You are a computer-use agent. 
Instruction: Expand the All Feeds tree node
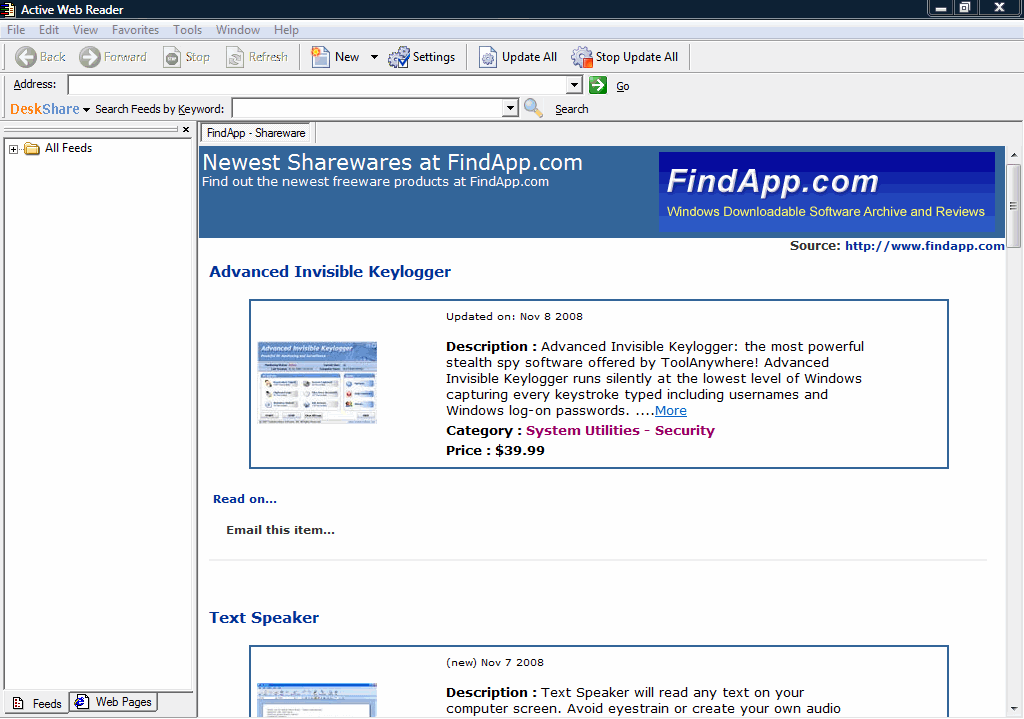coord(13,150)
